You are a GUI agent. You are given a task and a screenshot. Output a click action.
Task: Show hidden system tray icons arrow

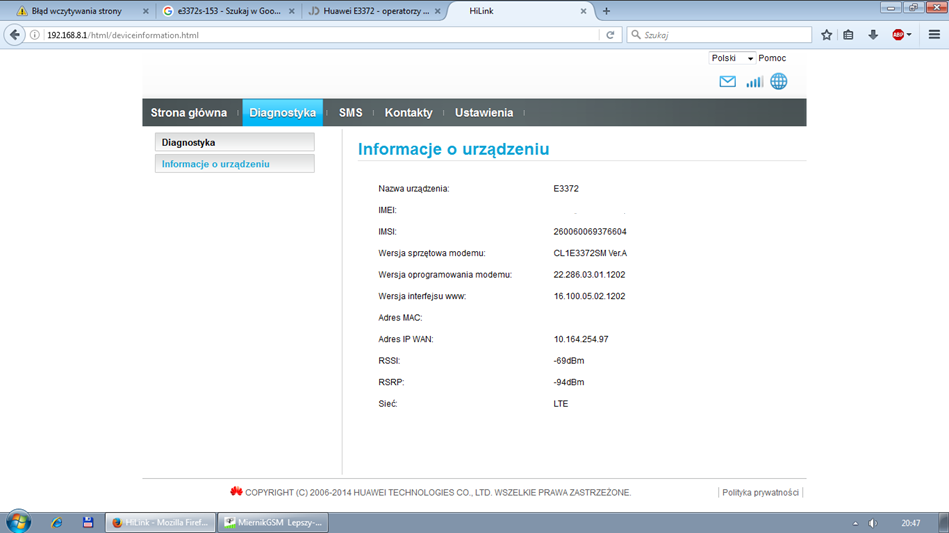pos(854,523)
